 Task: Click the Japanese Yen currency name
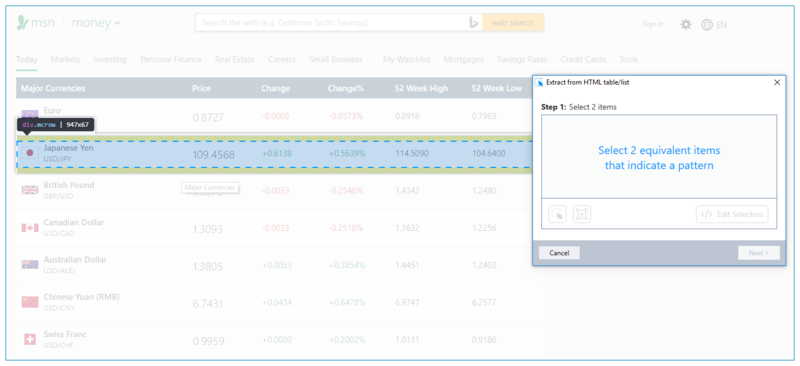pos(68,148)
